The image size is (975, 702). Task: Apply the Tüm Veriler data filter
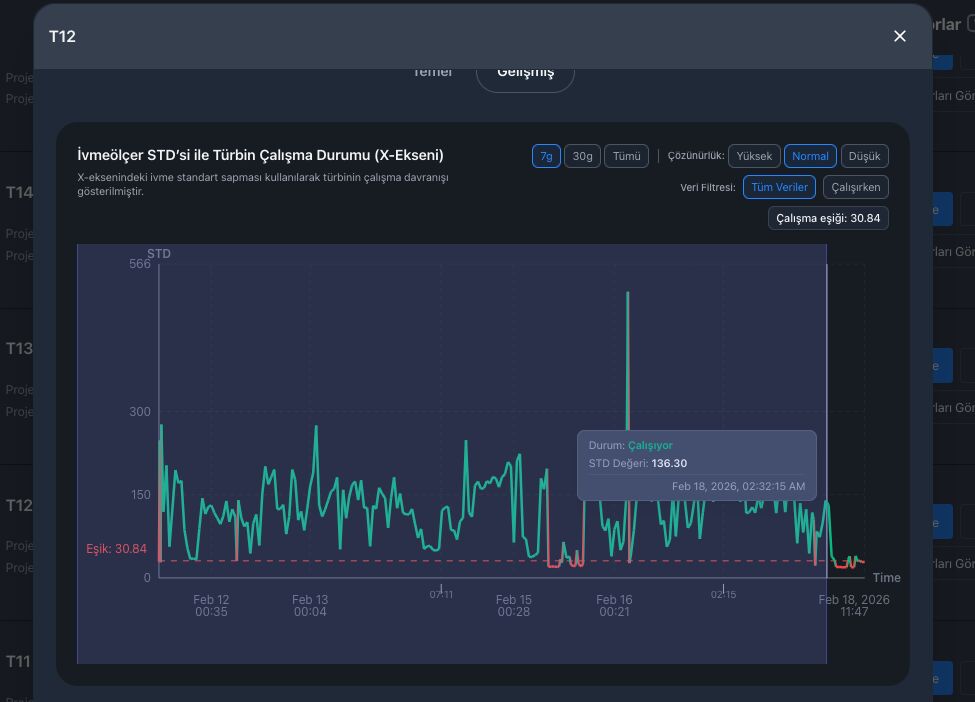point(779,187)
